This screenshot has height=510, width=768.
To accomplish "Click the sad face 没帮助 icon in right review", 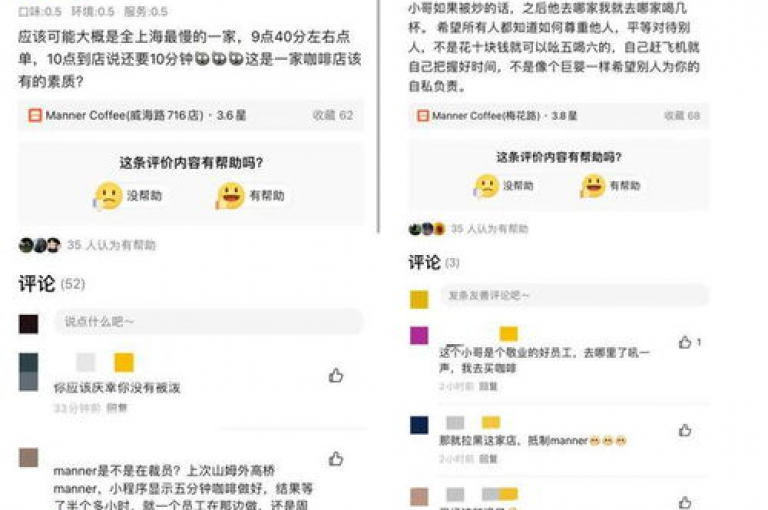I will click(x=486, y=186).
